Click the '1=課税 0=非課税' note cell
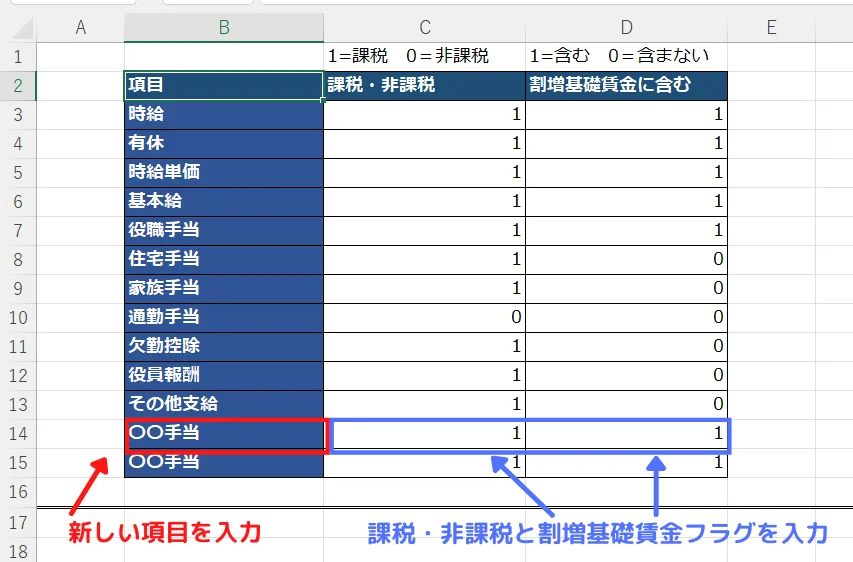Screen dimensions: 853x562 coord(425,56)
